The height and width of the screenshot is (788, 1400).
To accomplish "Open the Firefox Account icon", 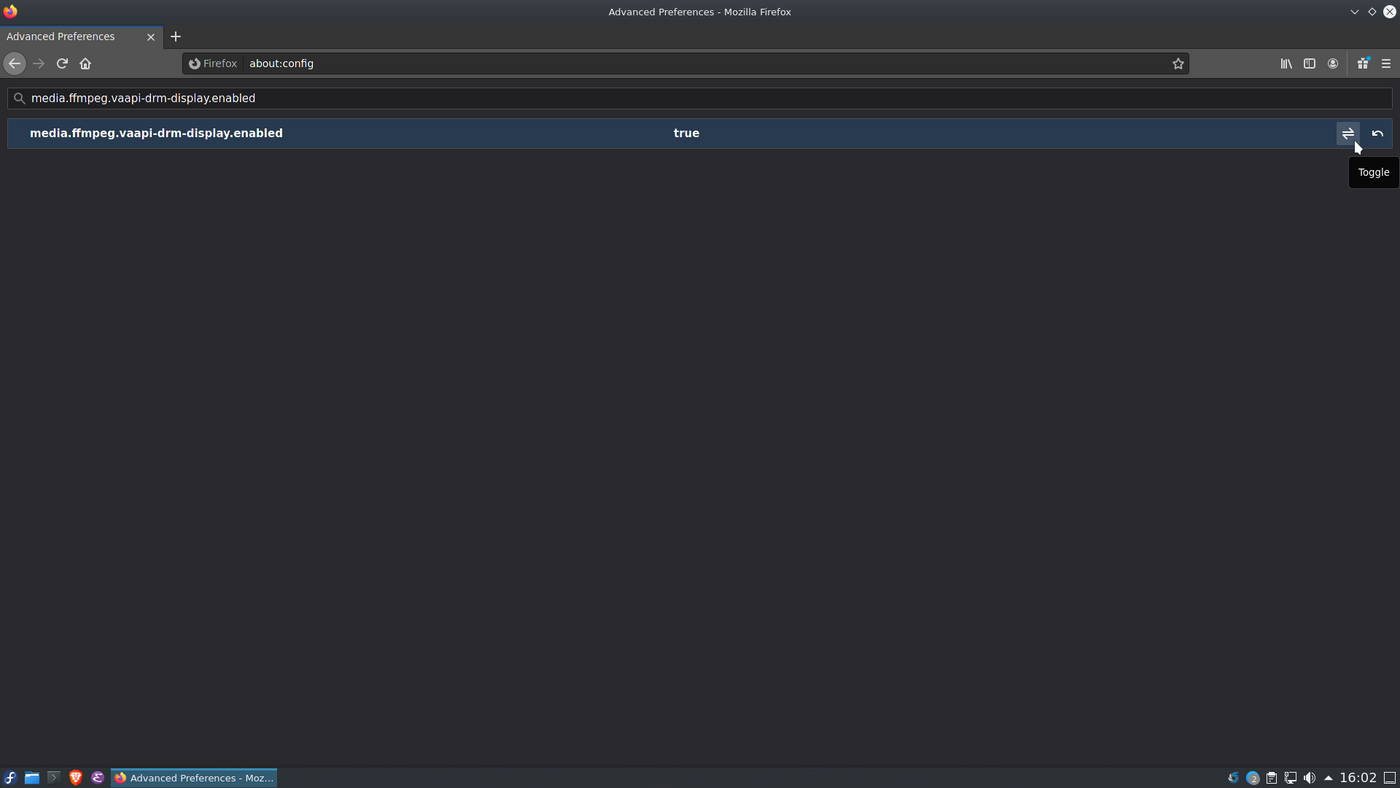I will (1333, 63).
